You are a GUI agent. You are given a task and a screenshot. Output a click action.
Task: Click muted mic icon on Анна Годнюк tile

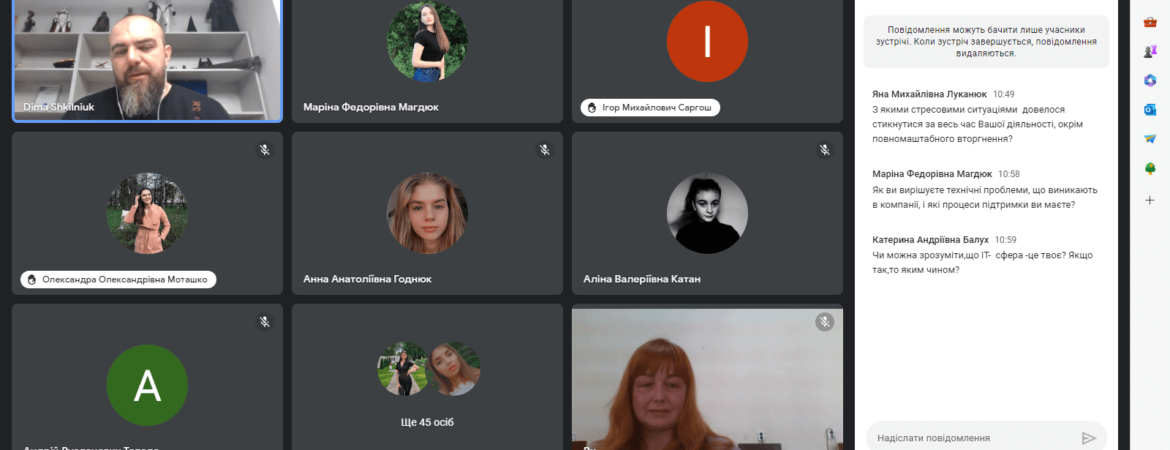545,150
